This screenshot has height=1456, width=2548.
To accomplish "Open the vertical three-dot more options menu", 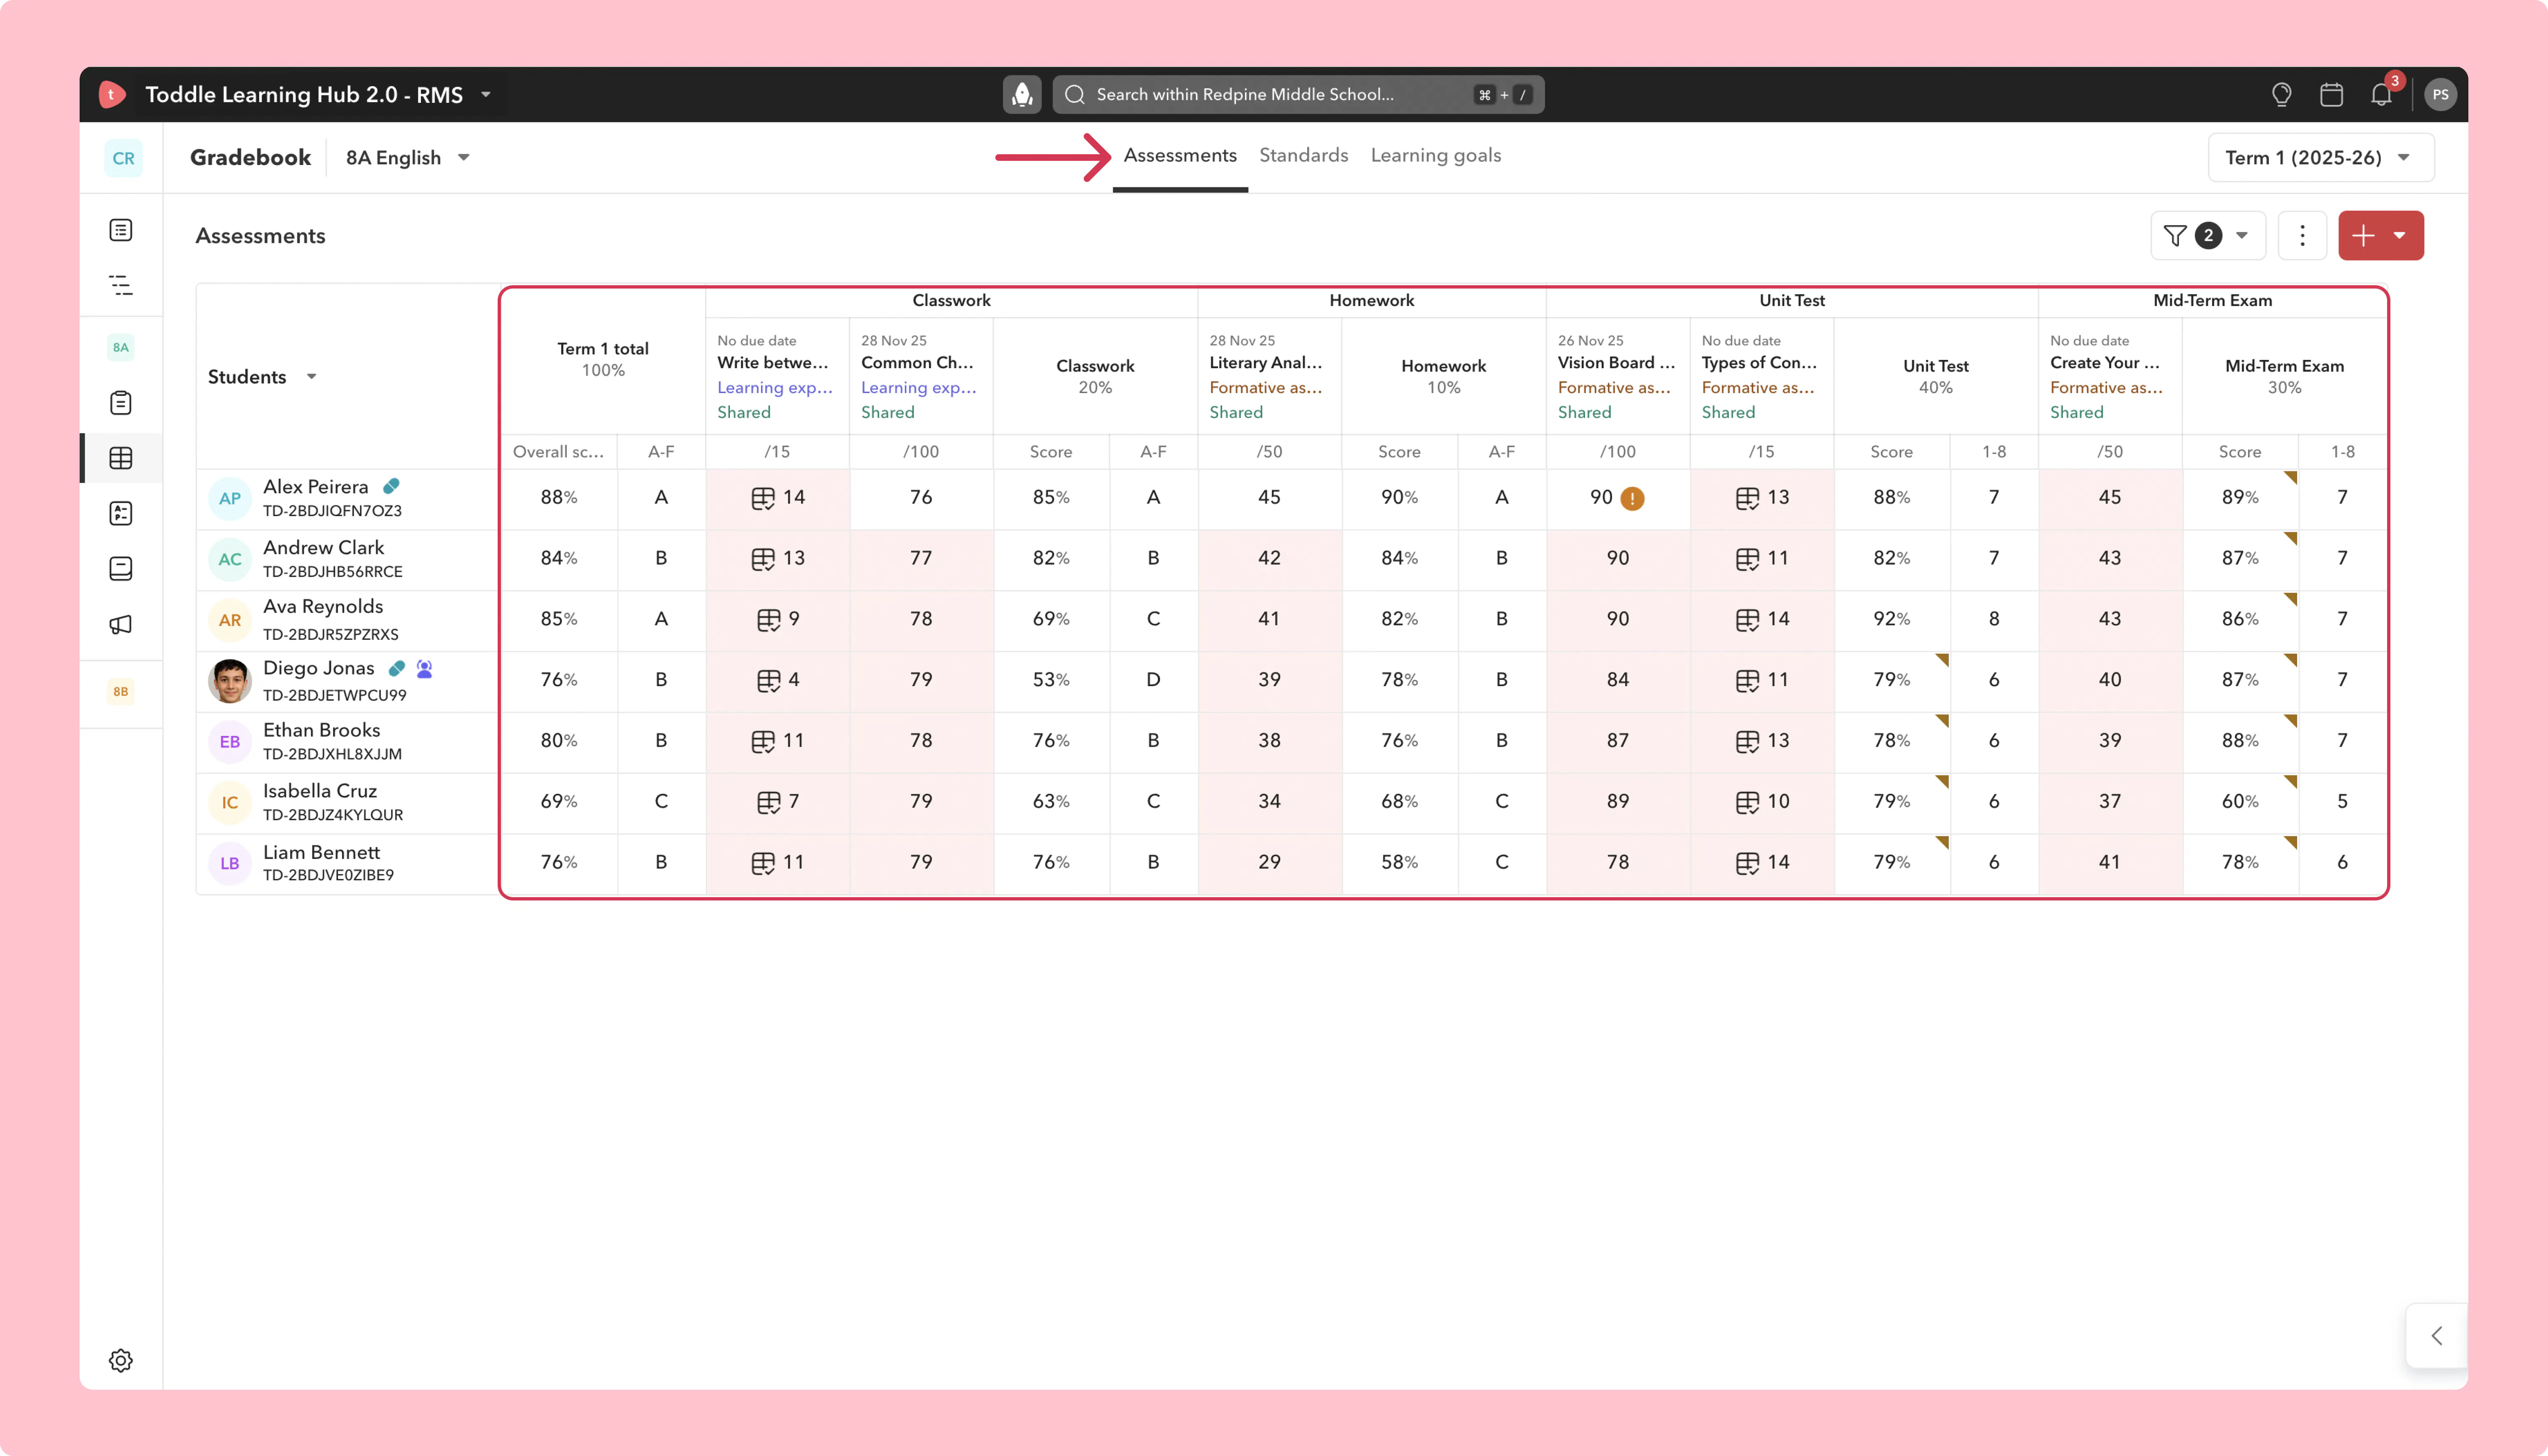I will point(2302,235).
